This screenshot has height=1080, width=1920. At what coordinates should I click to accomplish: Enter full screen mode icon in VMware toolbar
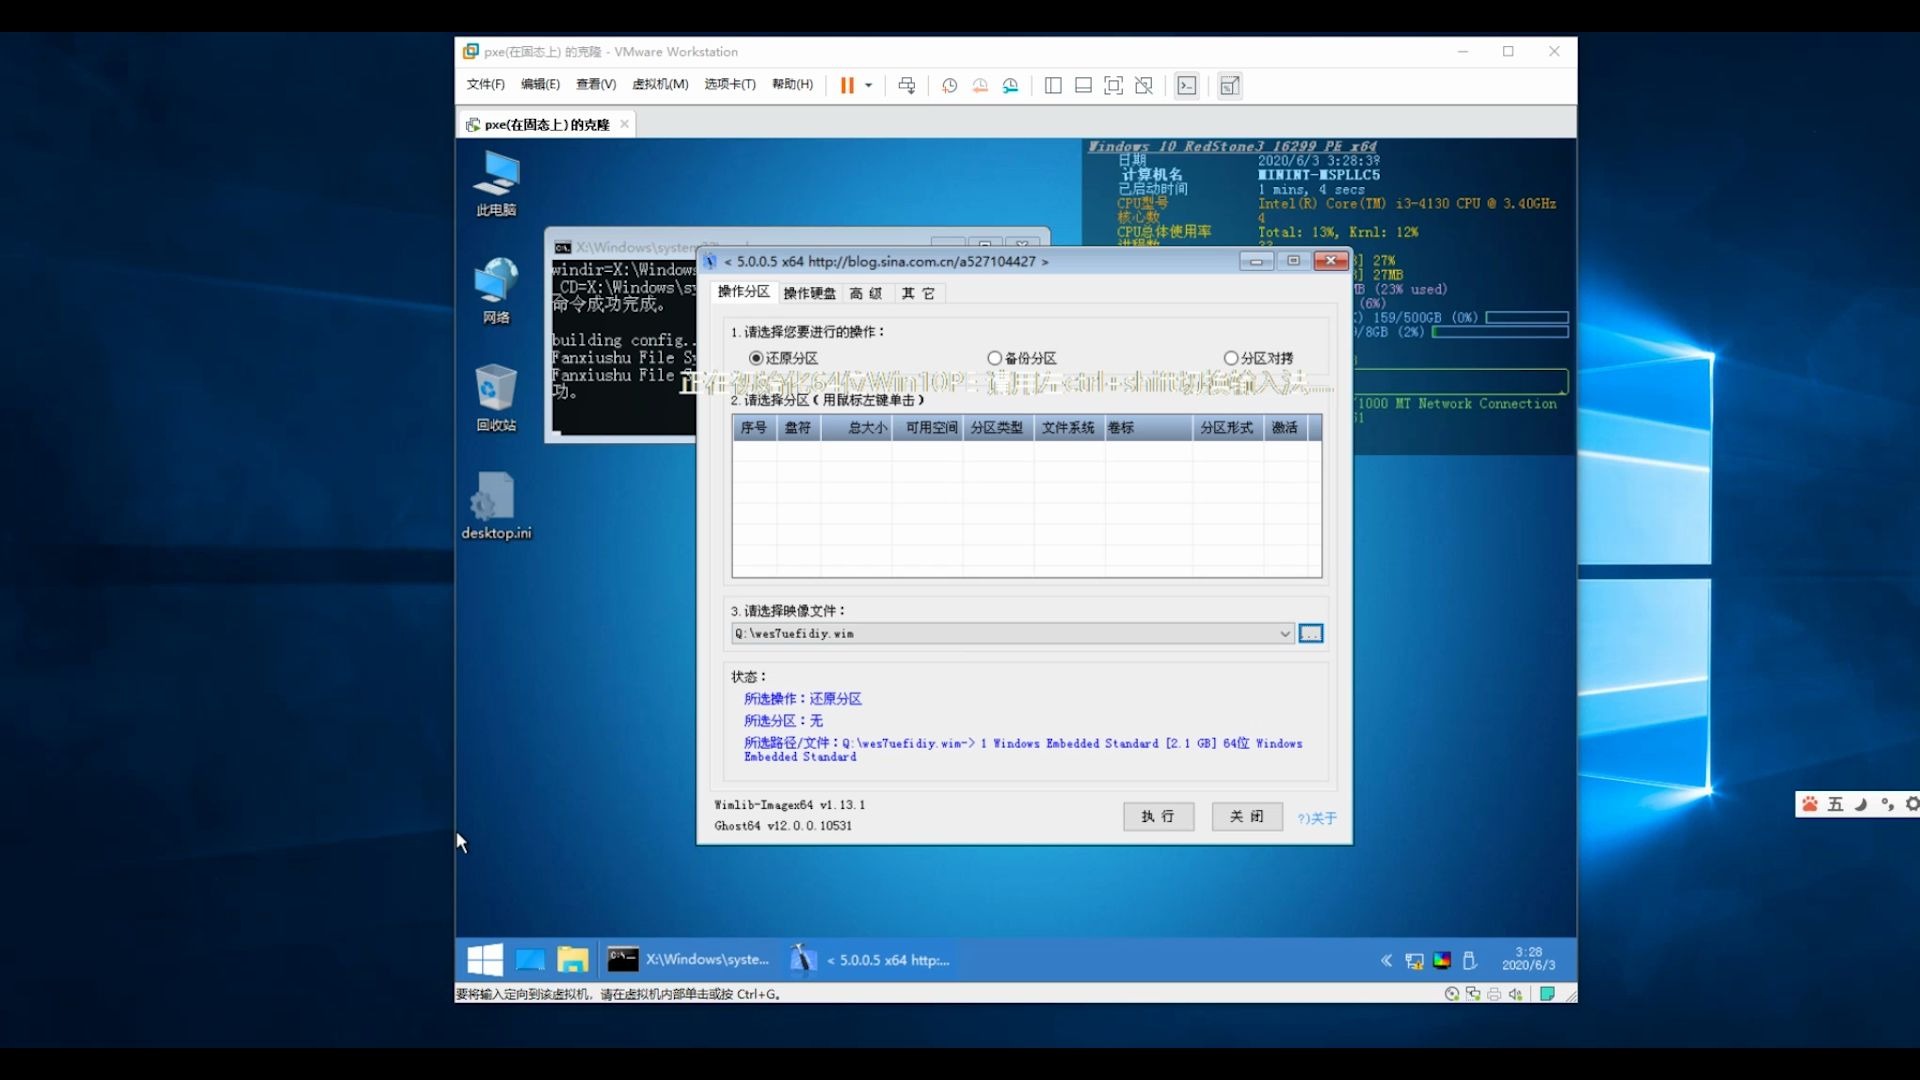point(1113,86)
